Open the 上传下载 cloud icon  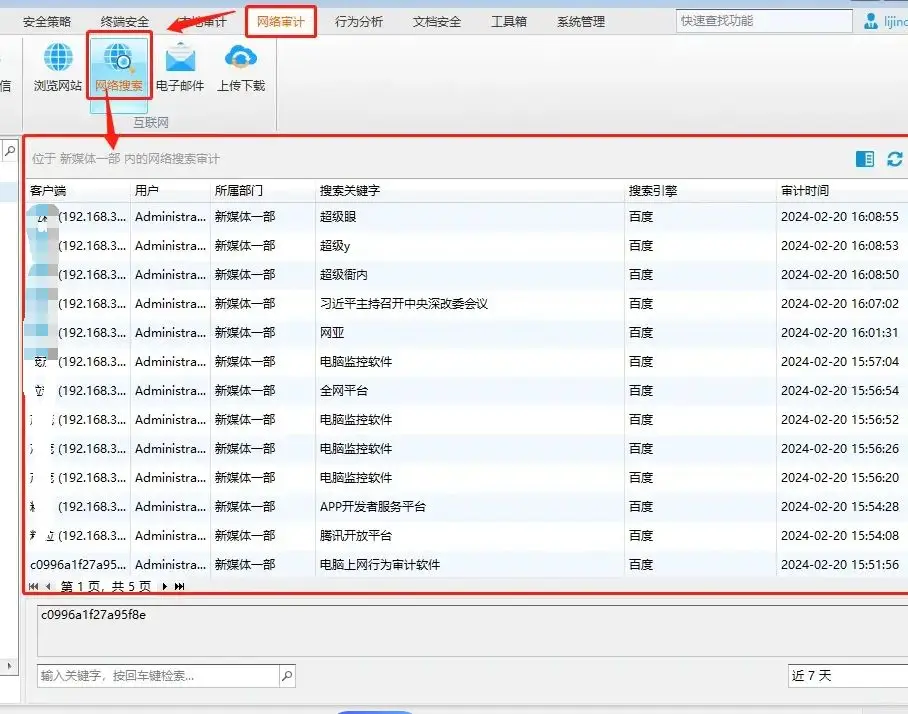(241, 66)
